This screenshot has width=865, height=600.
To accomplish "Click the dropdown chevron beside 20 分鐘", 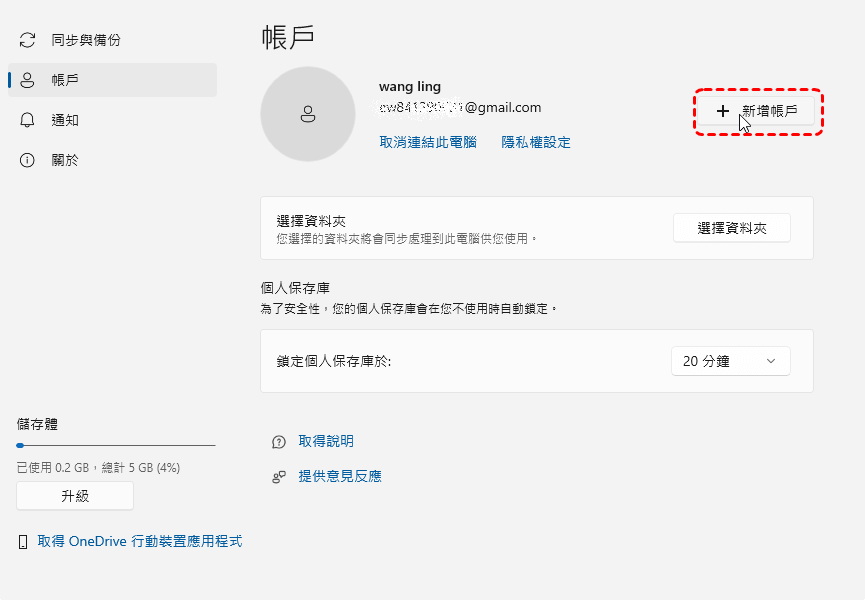I will (770, 361).
